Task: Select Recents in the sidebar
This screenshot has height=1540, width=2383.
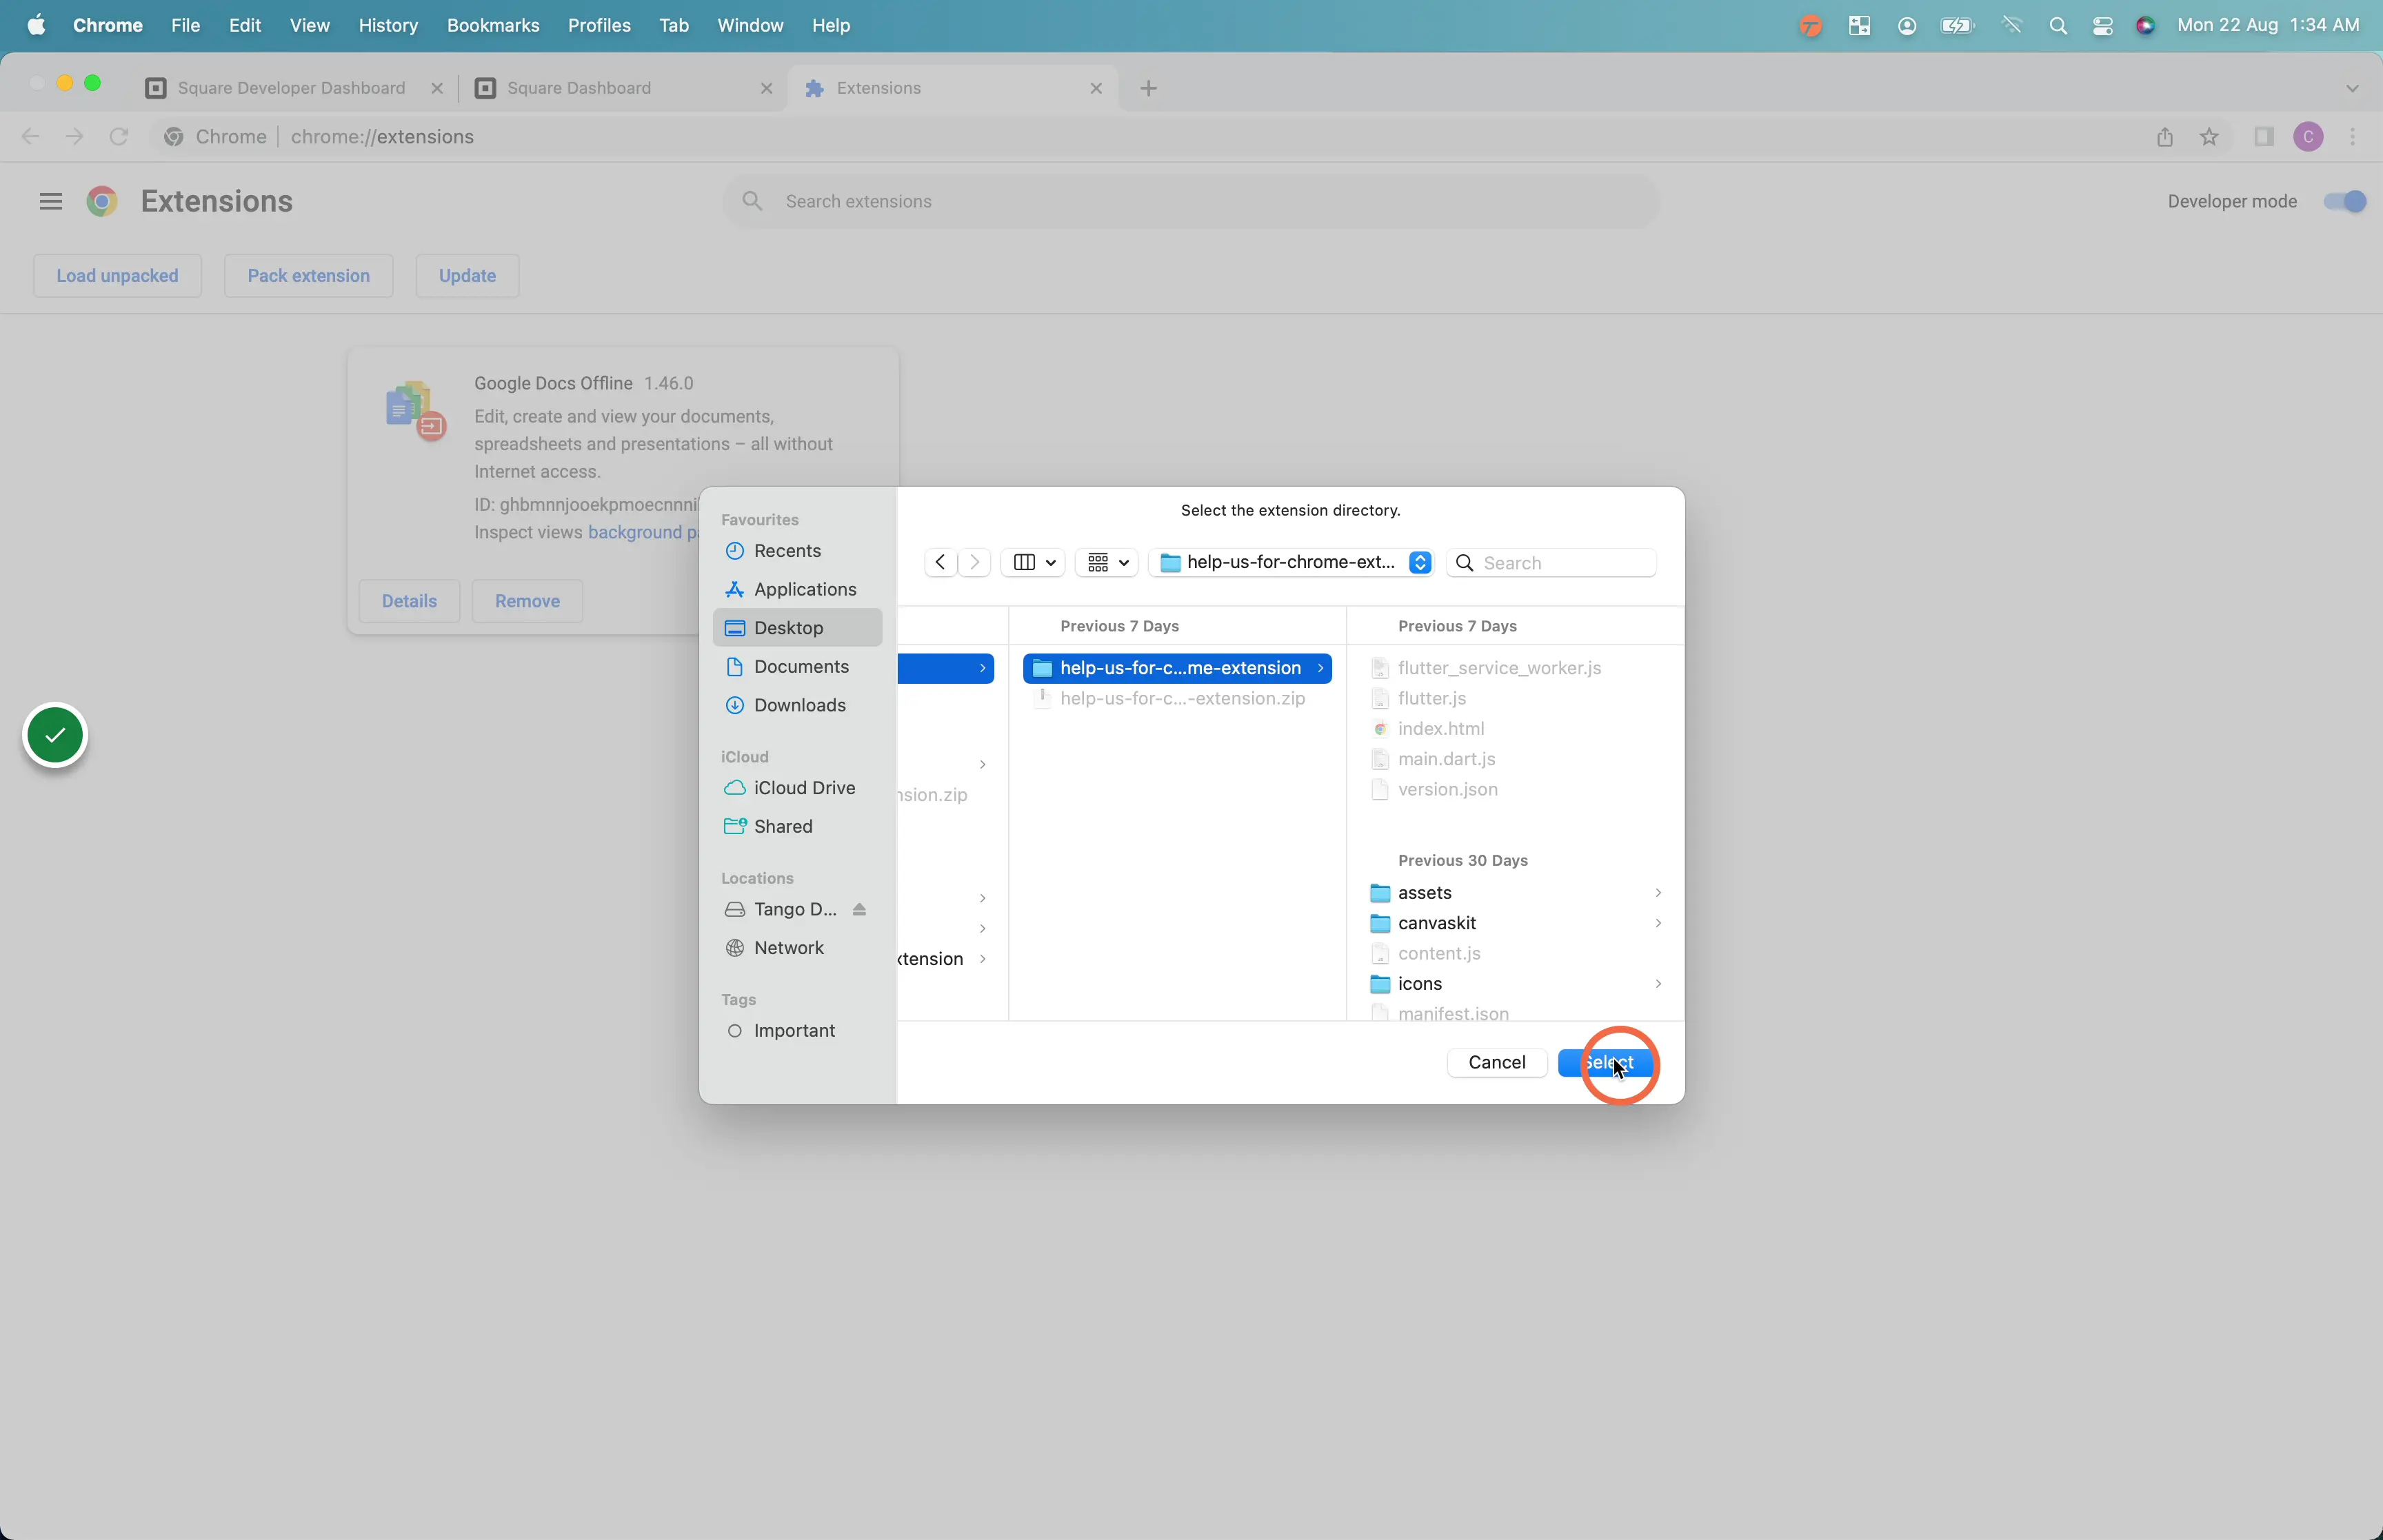Action: point(797,551)
